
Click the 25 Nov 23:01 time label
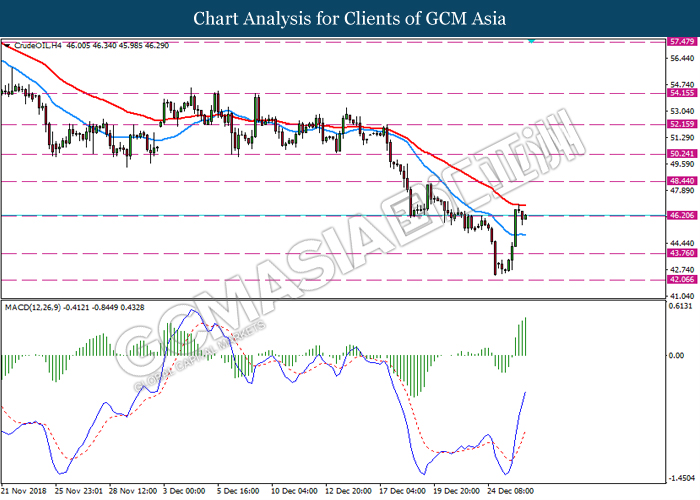(x=79, y=491)
